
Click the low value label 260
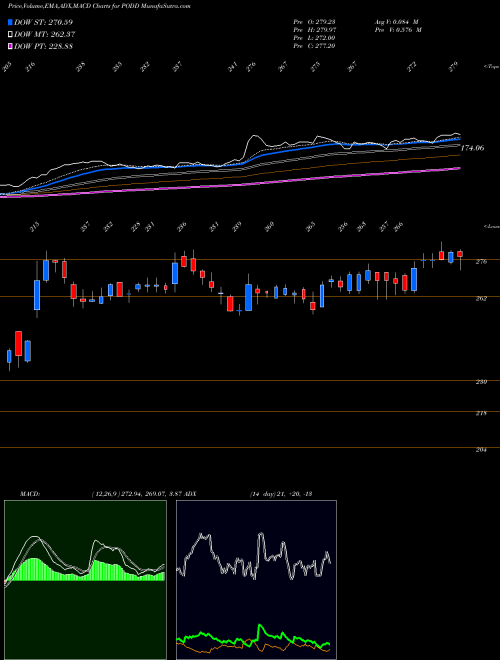click(x=269, y=227)
